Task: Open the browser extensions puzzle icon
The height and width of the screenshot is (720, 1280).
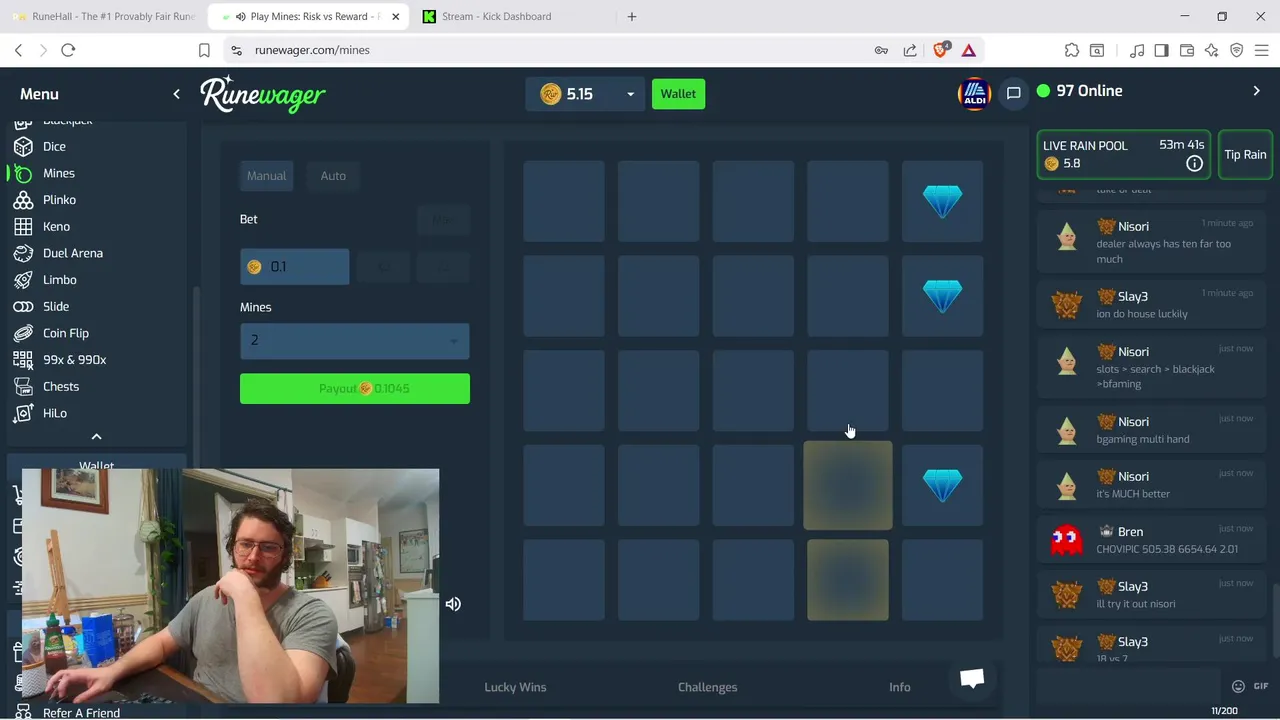Action: (x=1072, y=50)
